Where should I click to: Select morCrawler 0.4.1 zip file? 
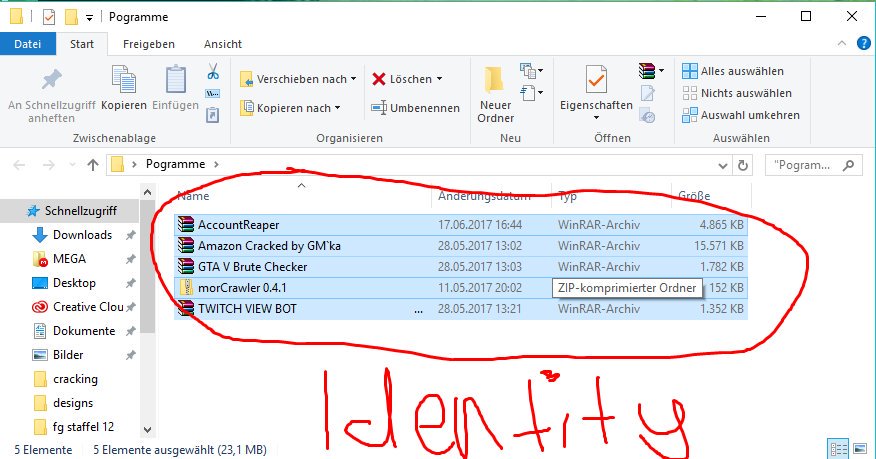(x=460, y=288)
